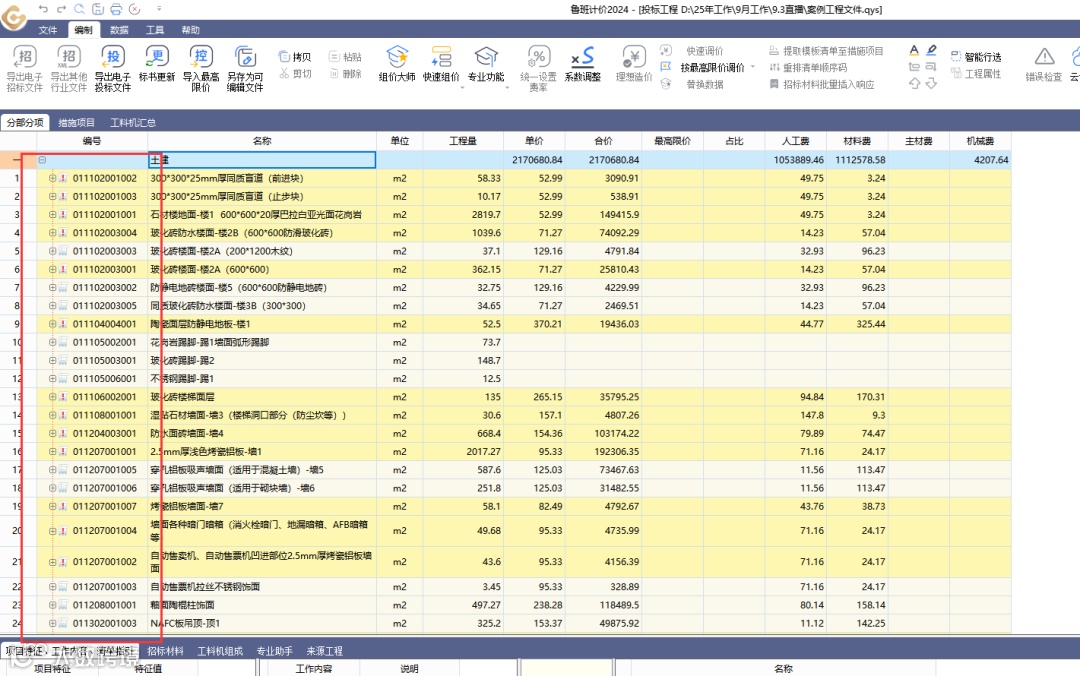
Task: Click the app logo button
Action: [14, 17]
